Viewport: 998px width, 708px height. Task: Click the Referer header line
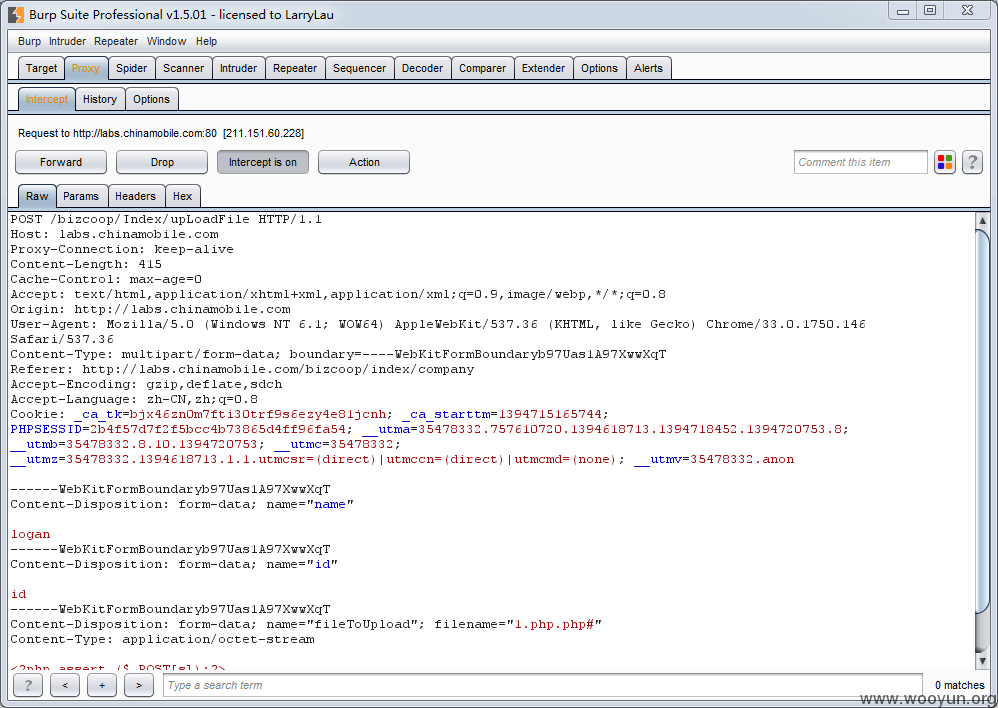point(242,369)
